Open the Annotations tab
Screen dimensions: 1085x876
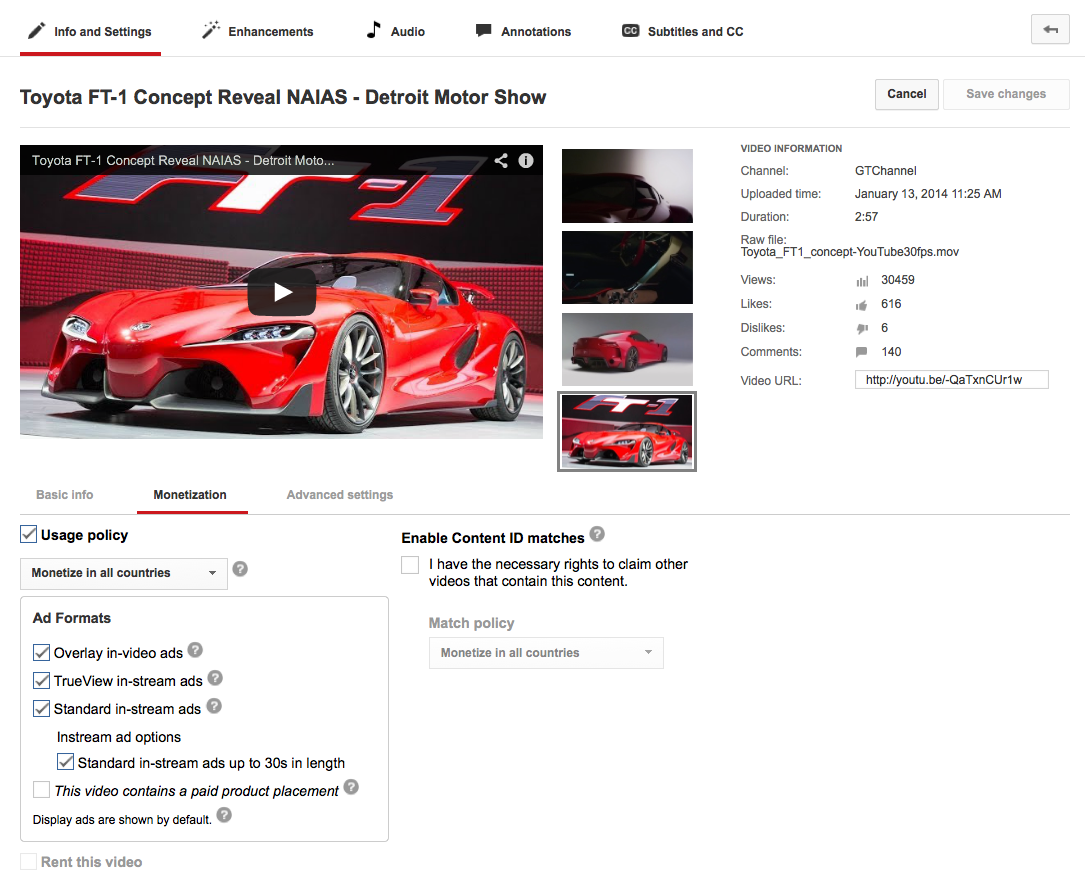click(524, 32)
